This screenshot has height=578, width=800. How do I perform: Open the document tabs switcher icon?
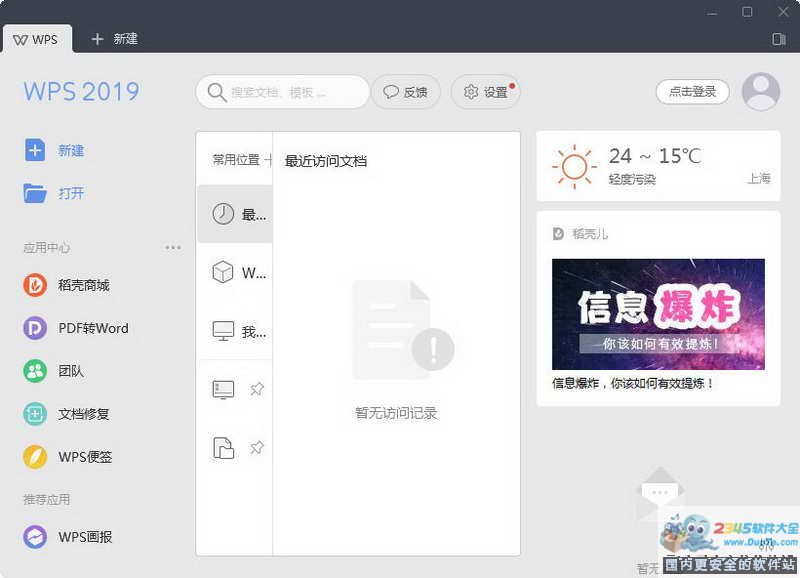[x=778, y=39]
